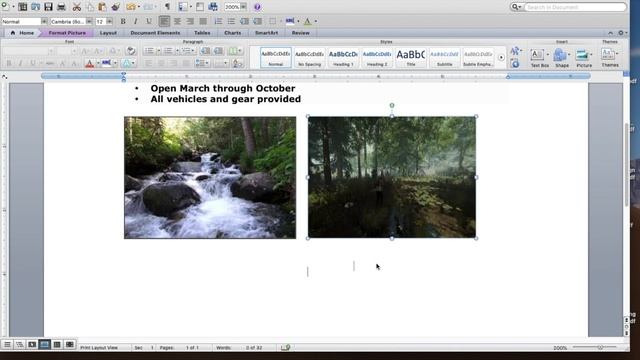
Task: Click the Save floppy disk icon
Action: point(49,7)
